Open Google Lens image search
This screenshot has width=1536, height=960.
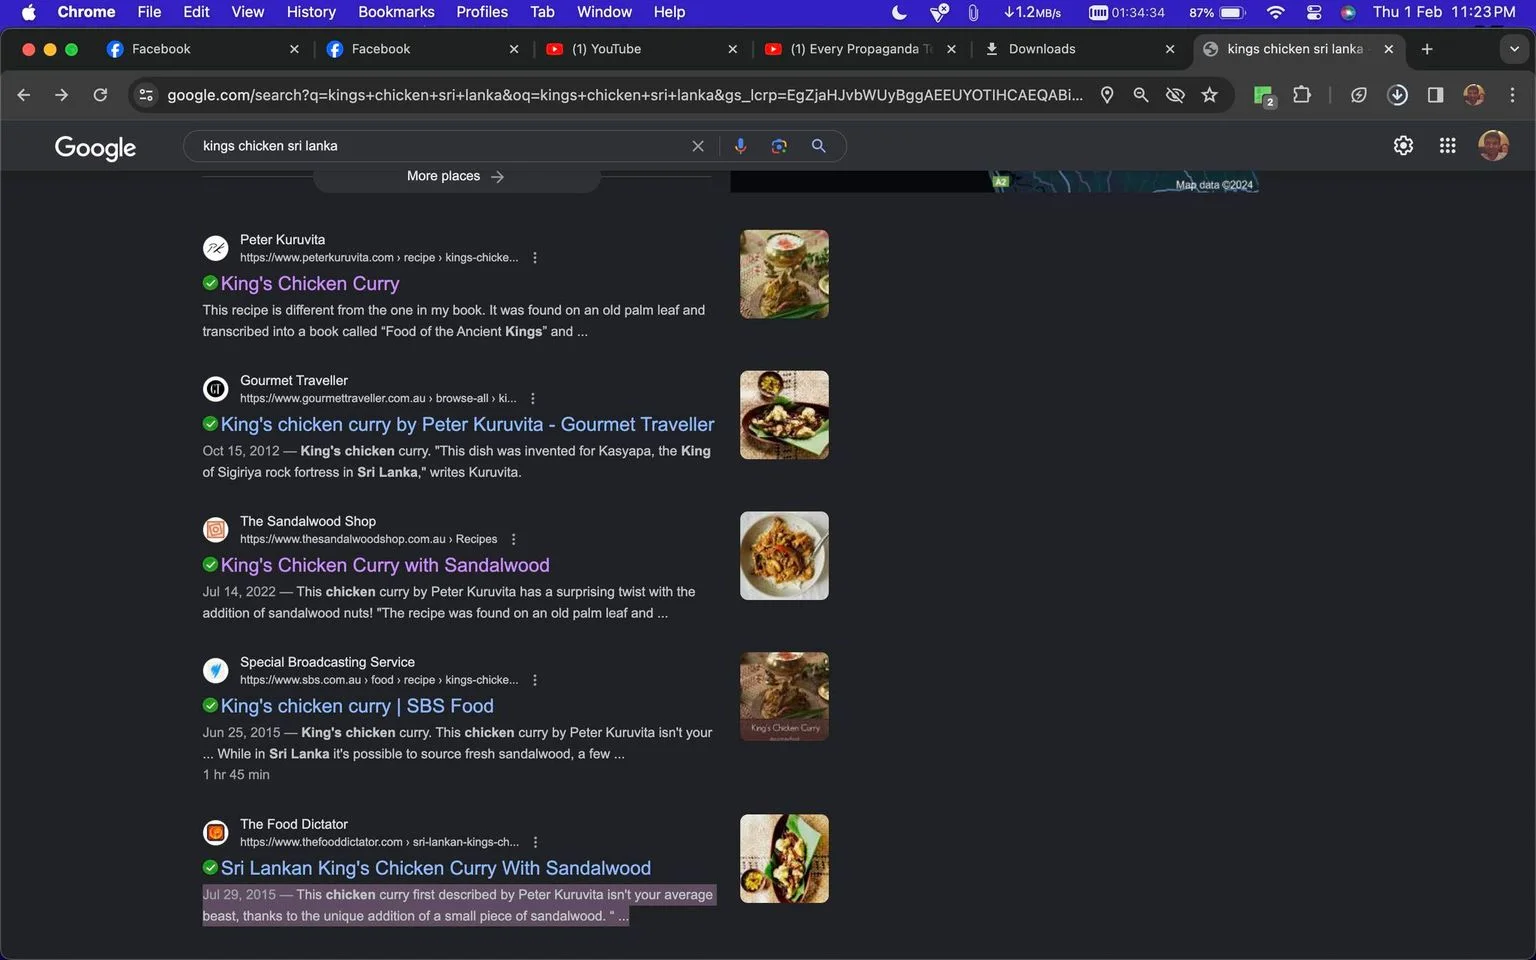point(779,146)
